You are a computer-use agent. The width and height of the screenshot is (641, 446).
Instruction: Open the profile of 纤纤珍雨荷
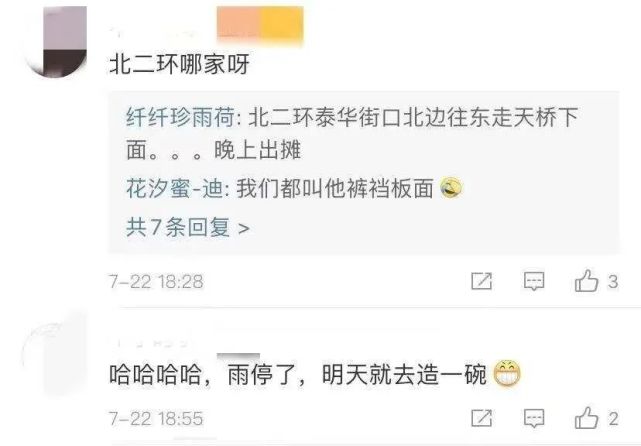(x=180, y=117)
